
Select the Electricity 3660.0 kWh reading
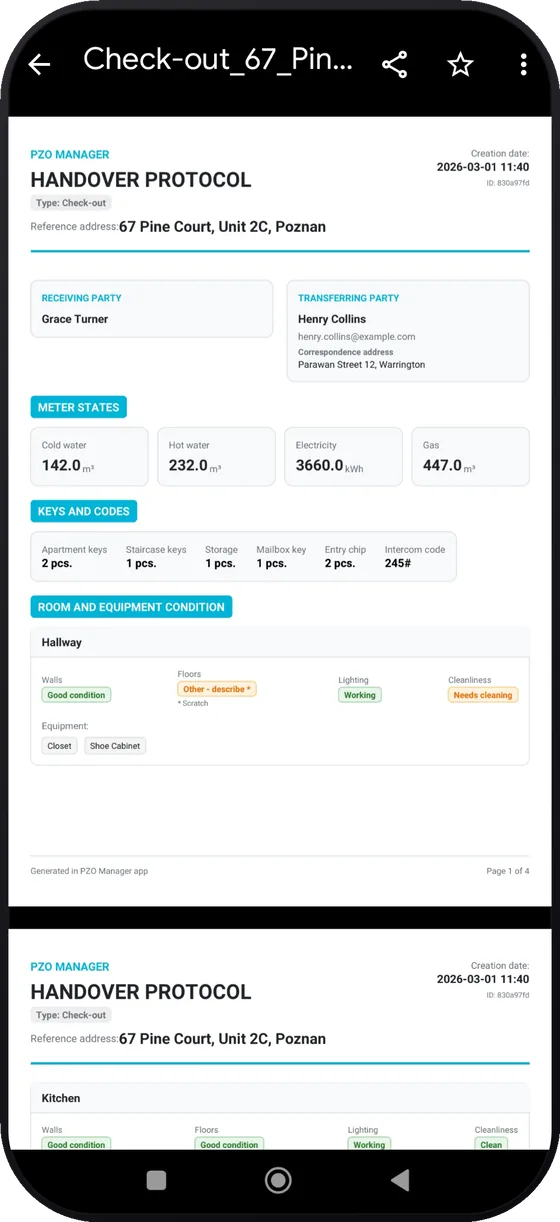click(x=343, y=457)
